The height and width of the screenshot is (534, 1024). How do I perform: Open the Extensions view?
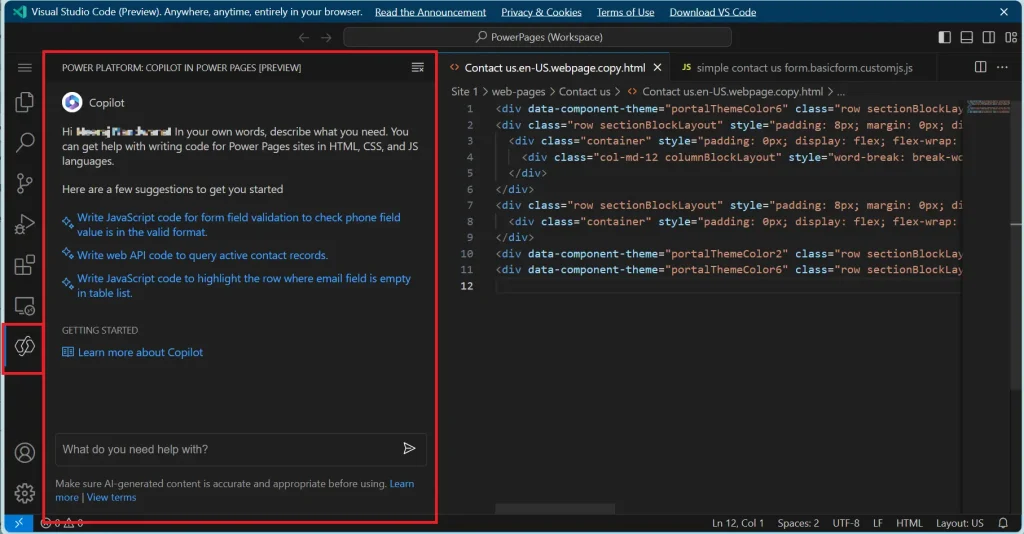pos(25,265)
